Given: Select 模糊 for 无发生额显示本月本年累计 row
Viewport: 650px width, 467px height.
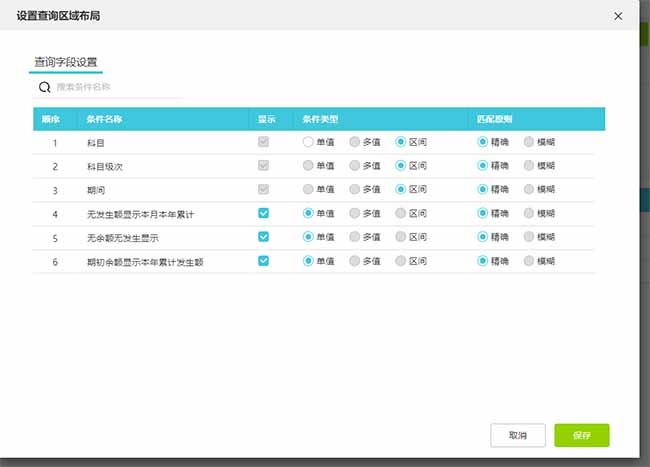Looking at the screenshot, I should [x=529, y=213].
